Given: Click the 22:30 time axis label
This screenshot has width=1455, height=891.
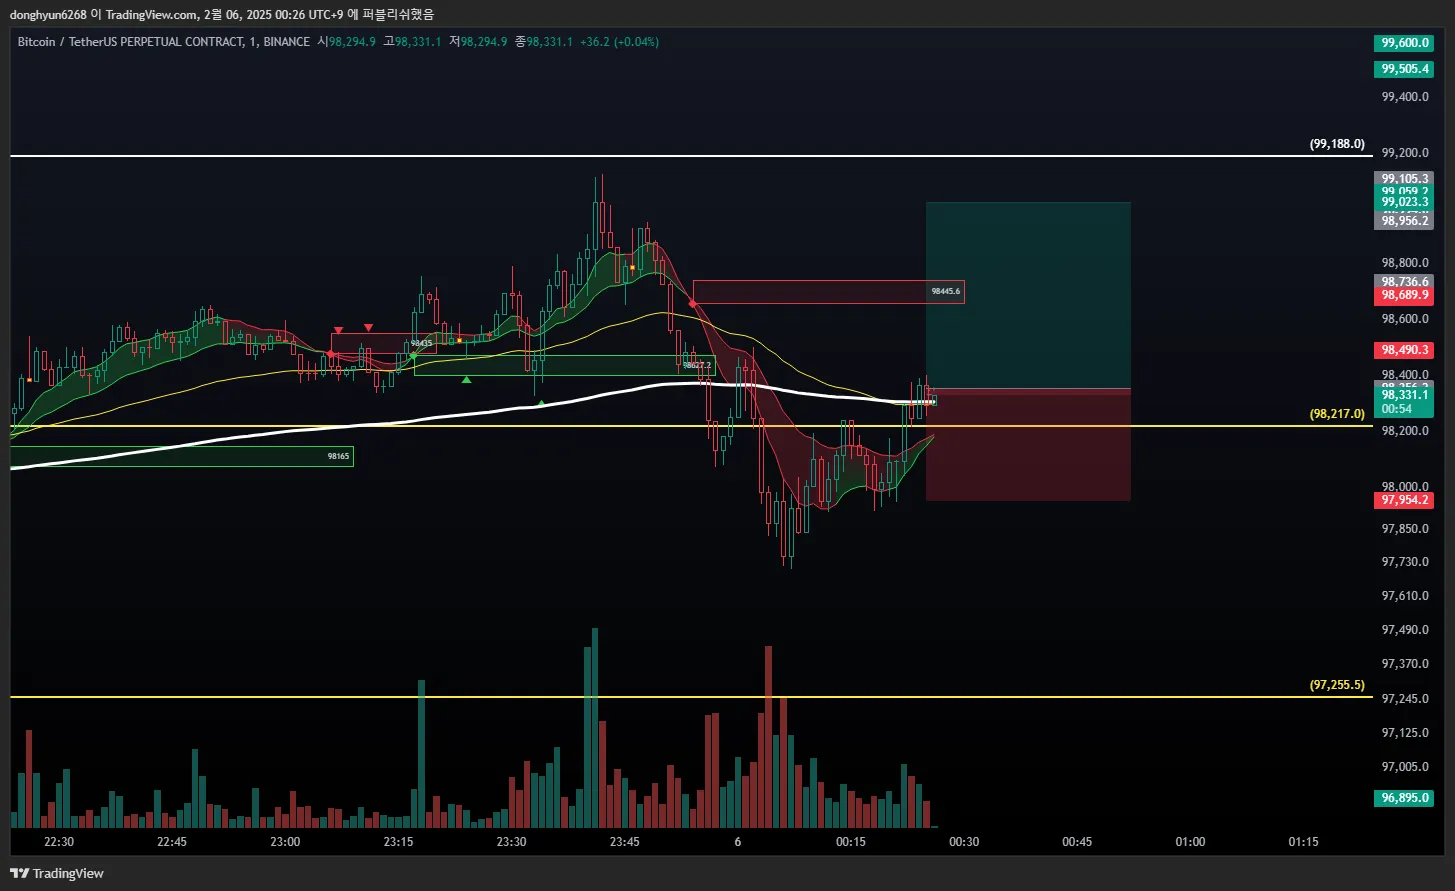Looking at the screenshot, I should pyautogui.click(x=59, y=842).
